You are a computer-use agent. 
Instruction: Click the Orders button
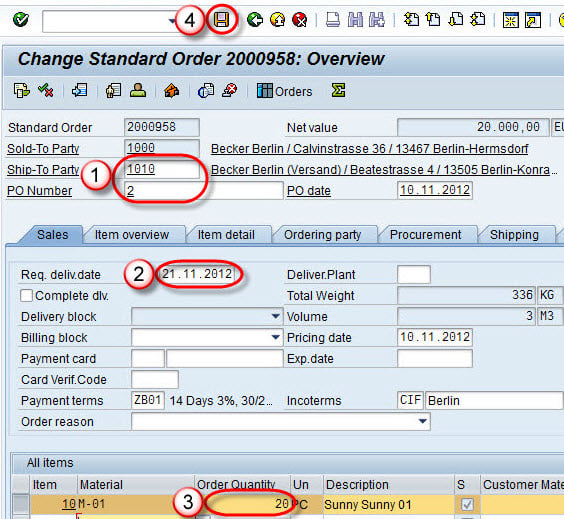click(284, 91)
